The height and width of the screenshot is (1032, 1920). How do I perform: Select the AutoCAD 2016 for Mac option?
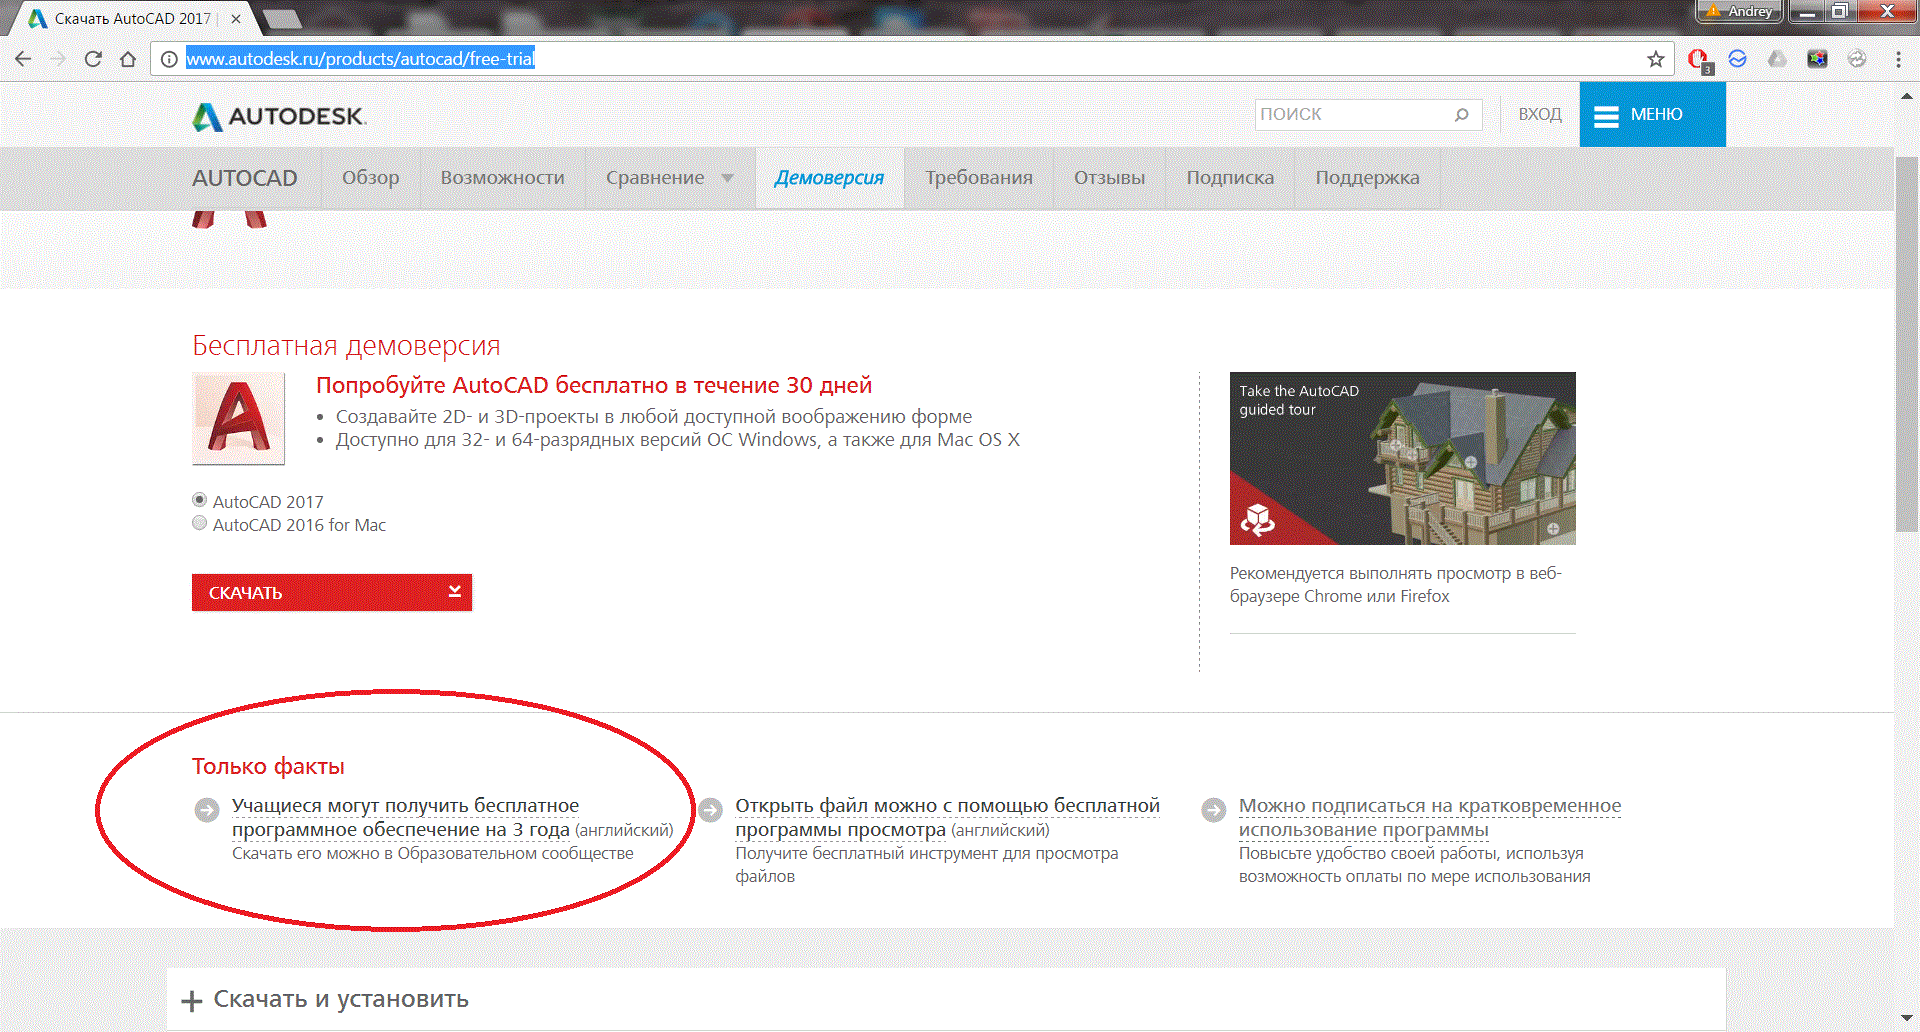pyautogui.click(x=200, y=523)
